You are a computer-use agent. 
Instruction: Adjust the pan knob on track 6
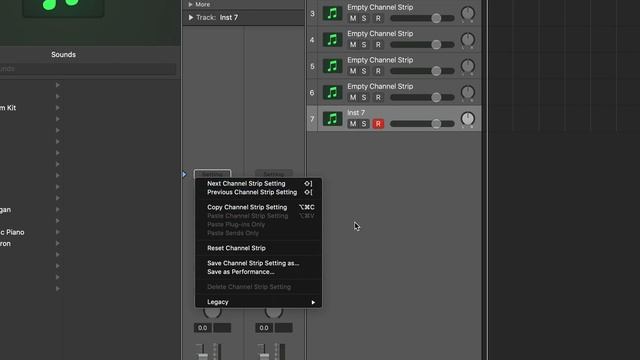(x=467, y=92)
